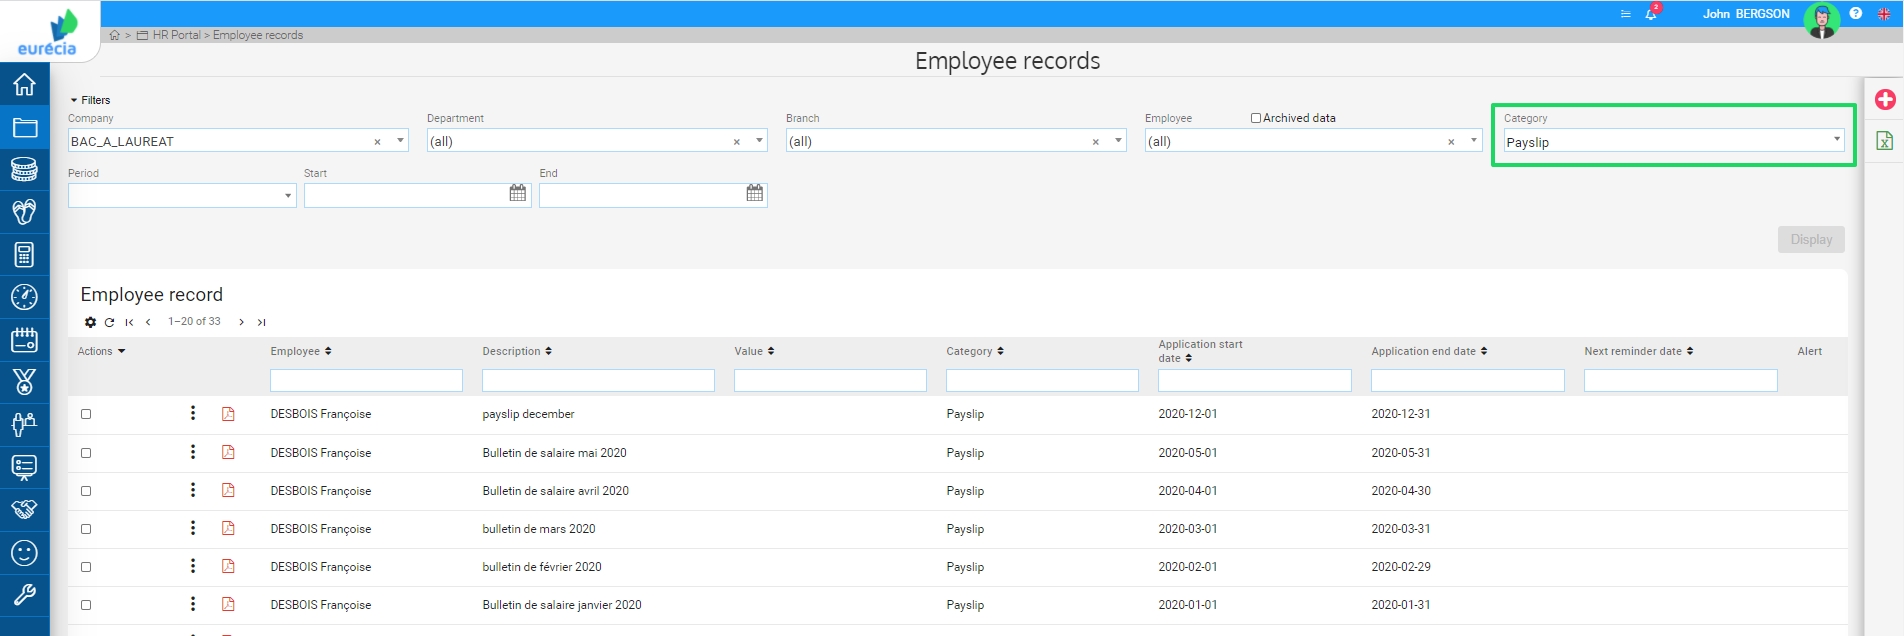Open the Actions dropdown in table header
This screenshot has width=1904, height=636.
coord(102,351)
